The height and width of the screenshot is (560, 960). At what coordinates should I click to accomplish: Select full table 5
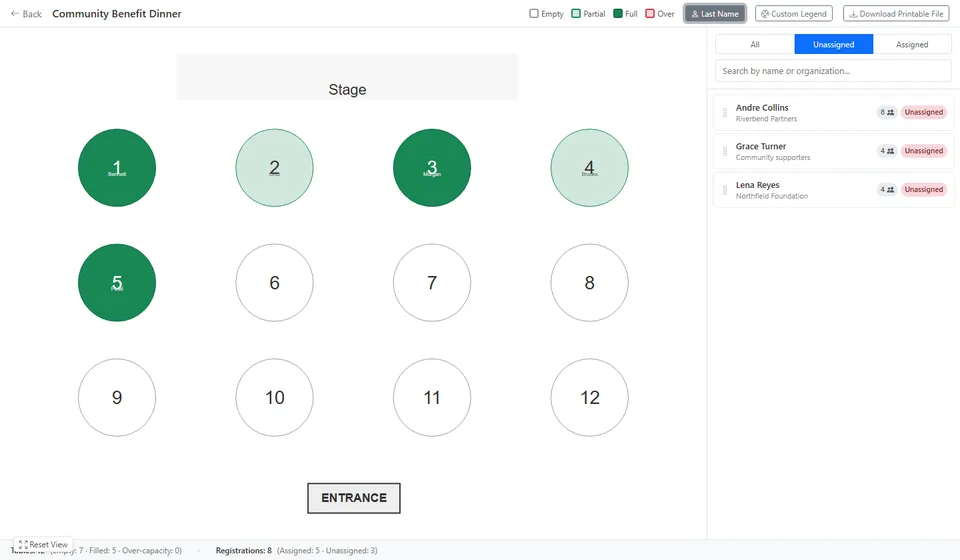point(117,283)
